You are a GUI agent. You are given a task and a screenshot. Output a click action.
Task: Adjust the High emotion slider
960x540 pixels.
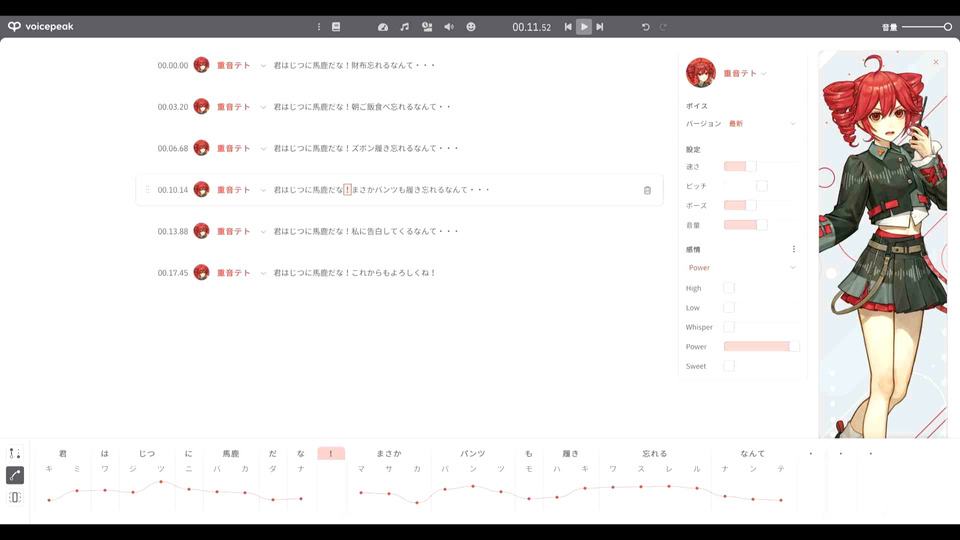point(761,288)
